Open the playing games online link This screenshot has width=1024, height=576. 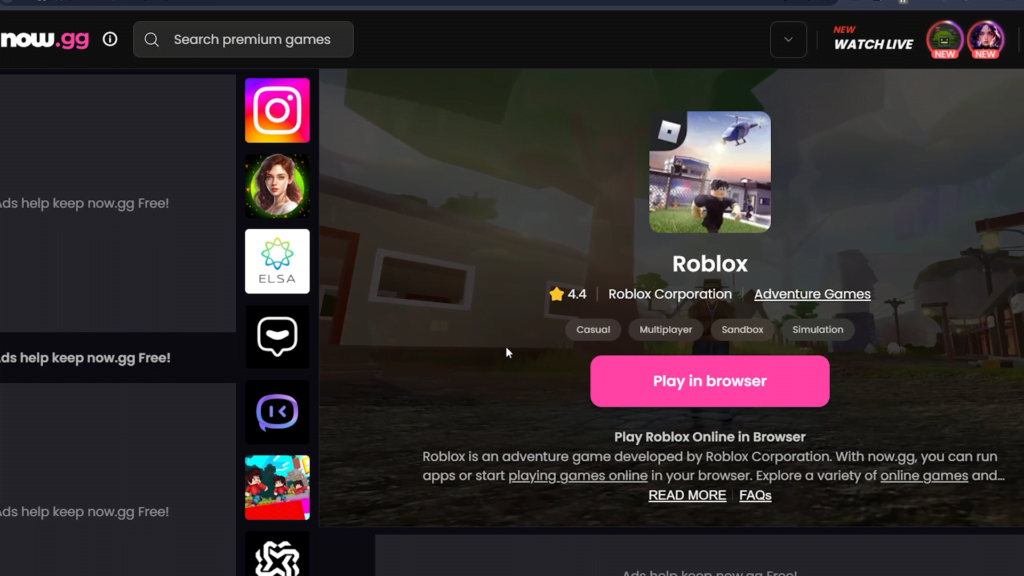578,475
